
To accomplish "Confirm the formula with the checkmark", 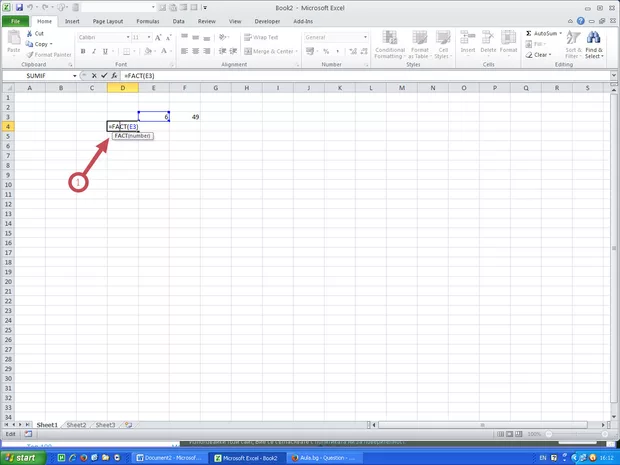I will click(x=104, y=76).
